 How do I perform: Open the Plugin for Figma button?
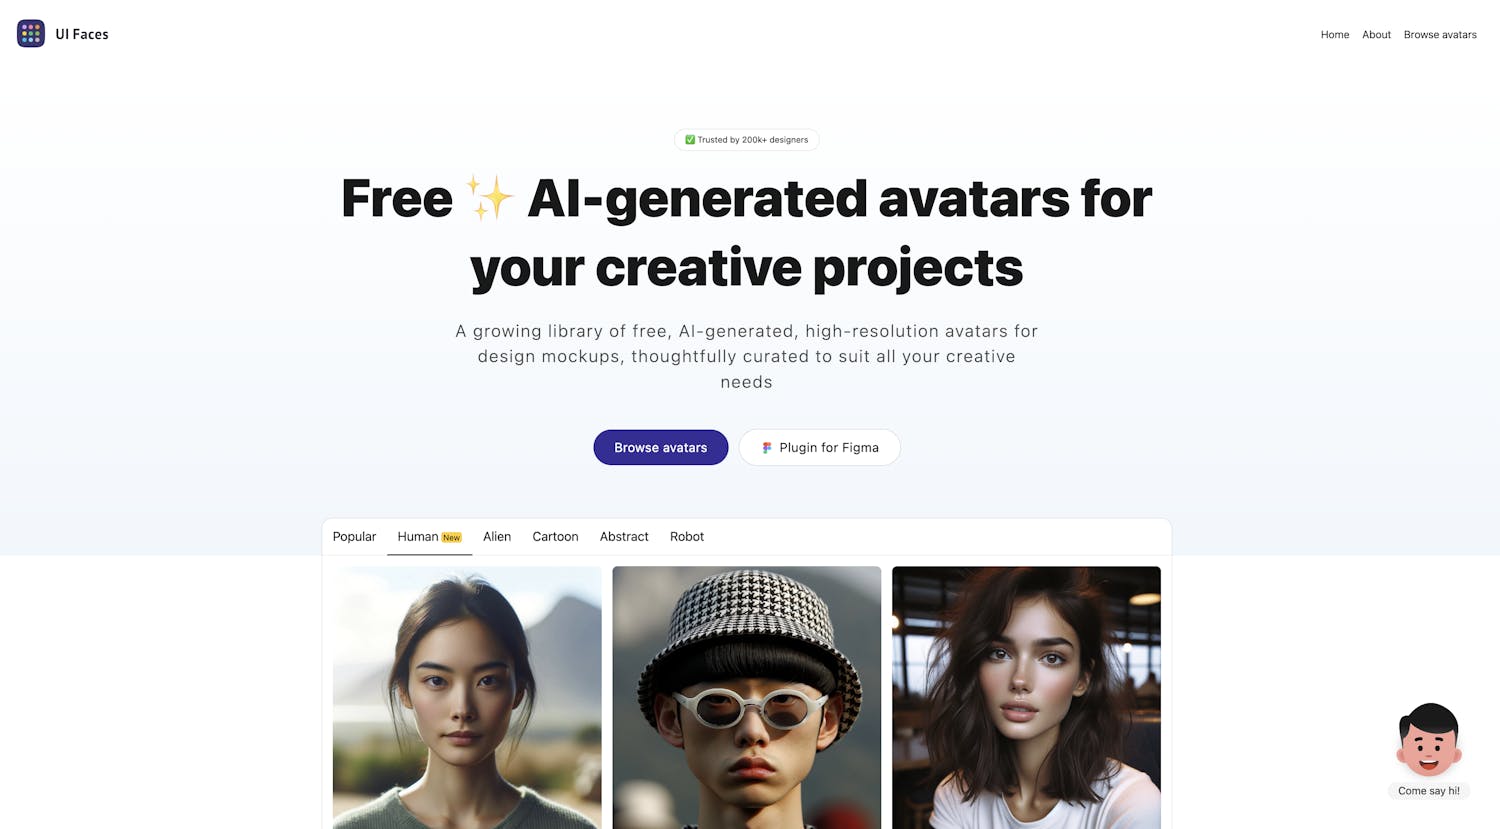click(820, 447)
